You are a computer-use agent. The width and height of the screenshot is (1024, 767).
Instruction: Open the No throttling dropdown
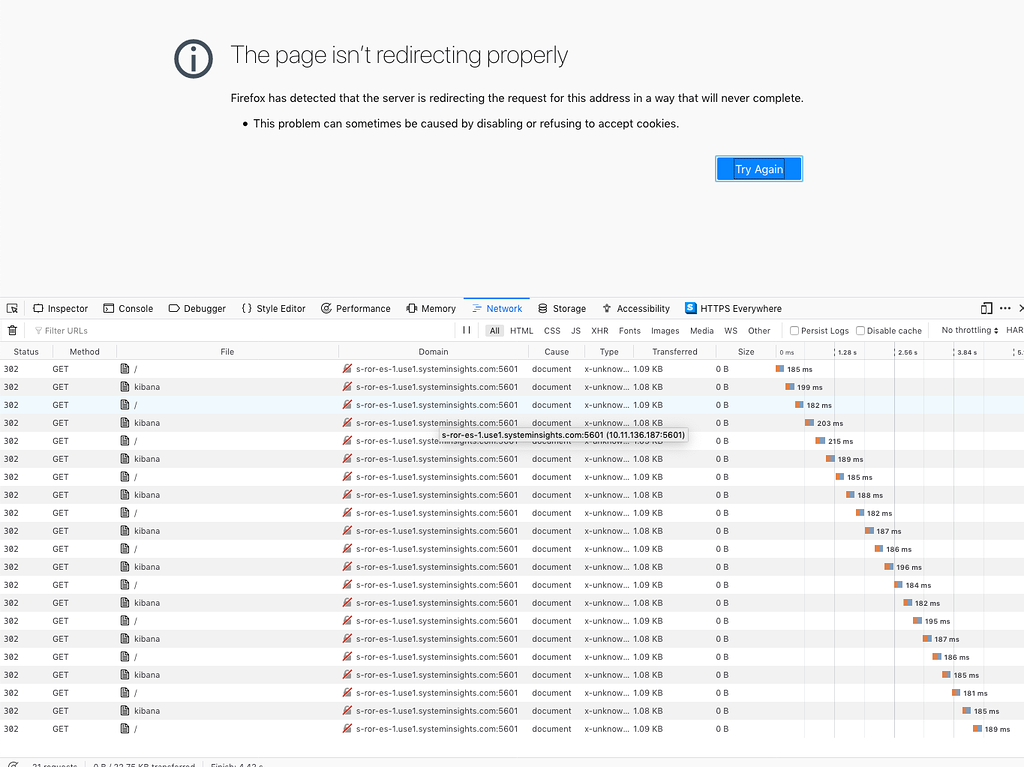click(x=967, y=330)
